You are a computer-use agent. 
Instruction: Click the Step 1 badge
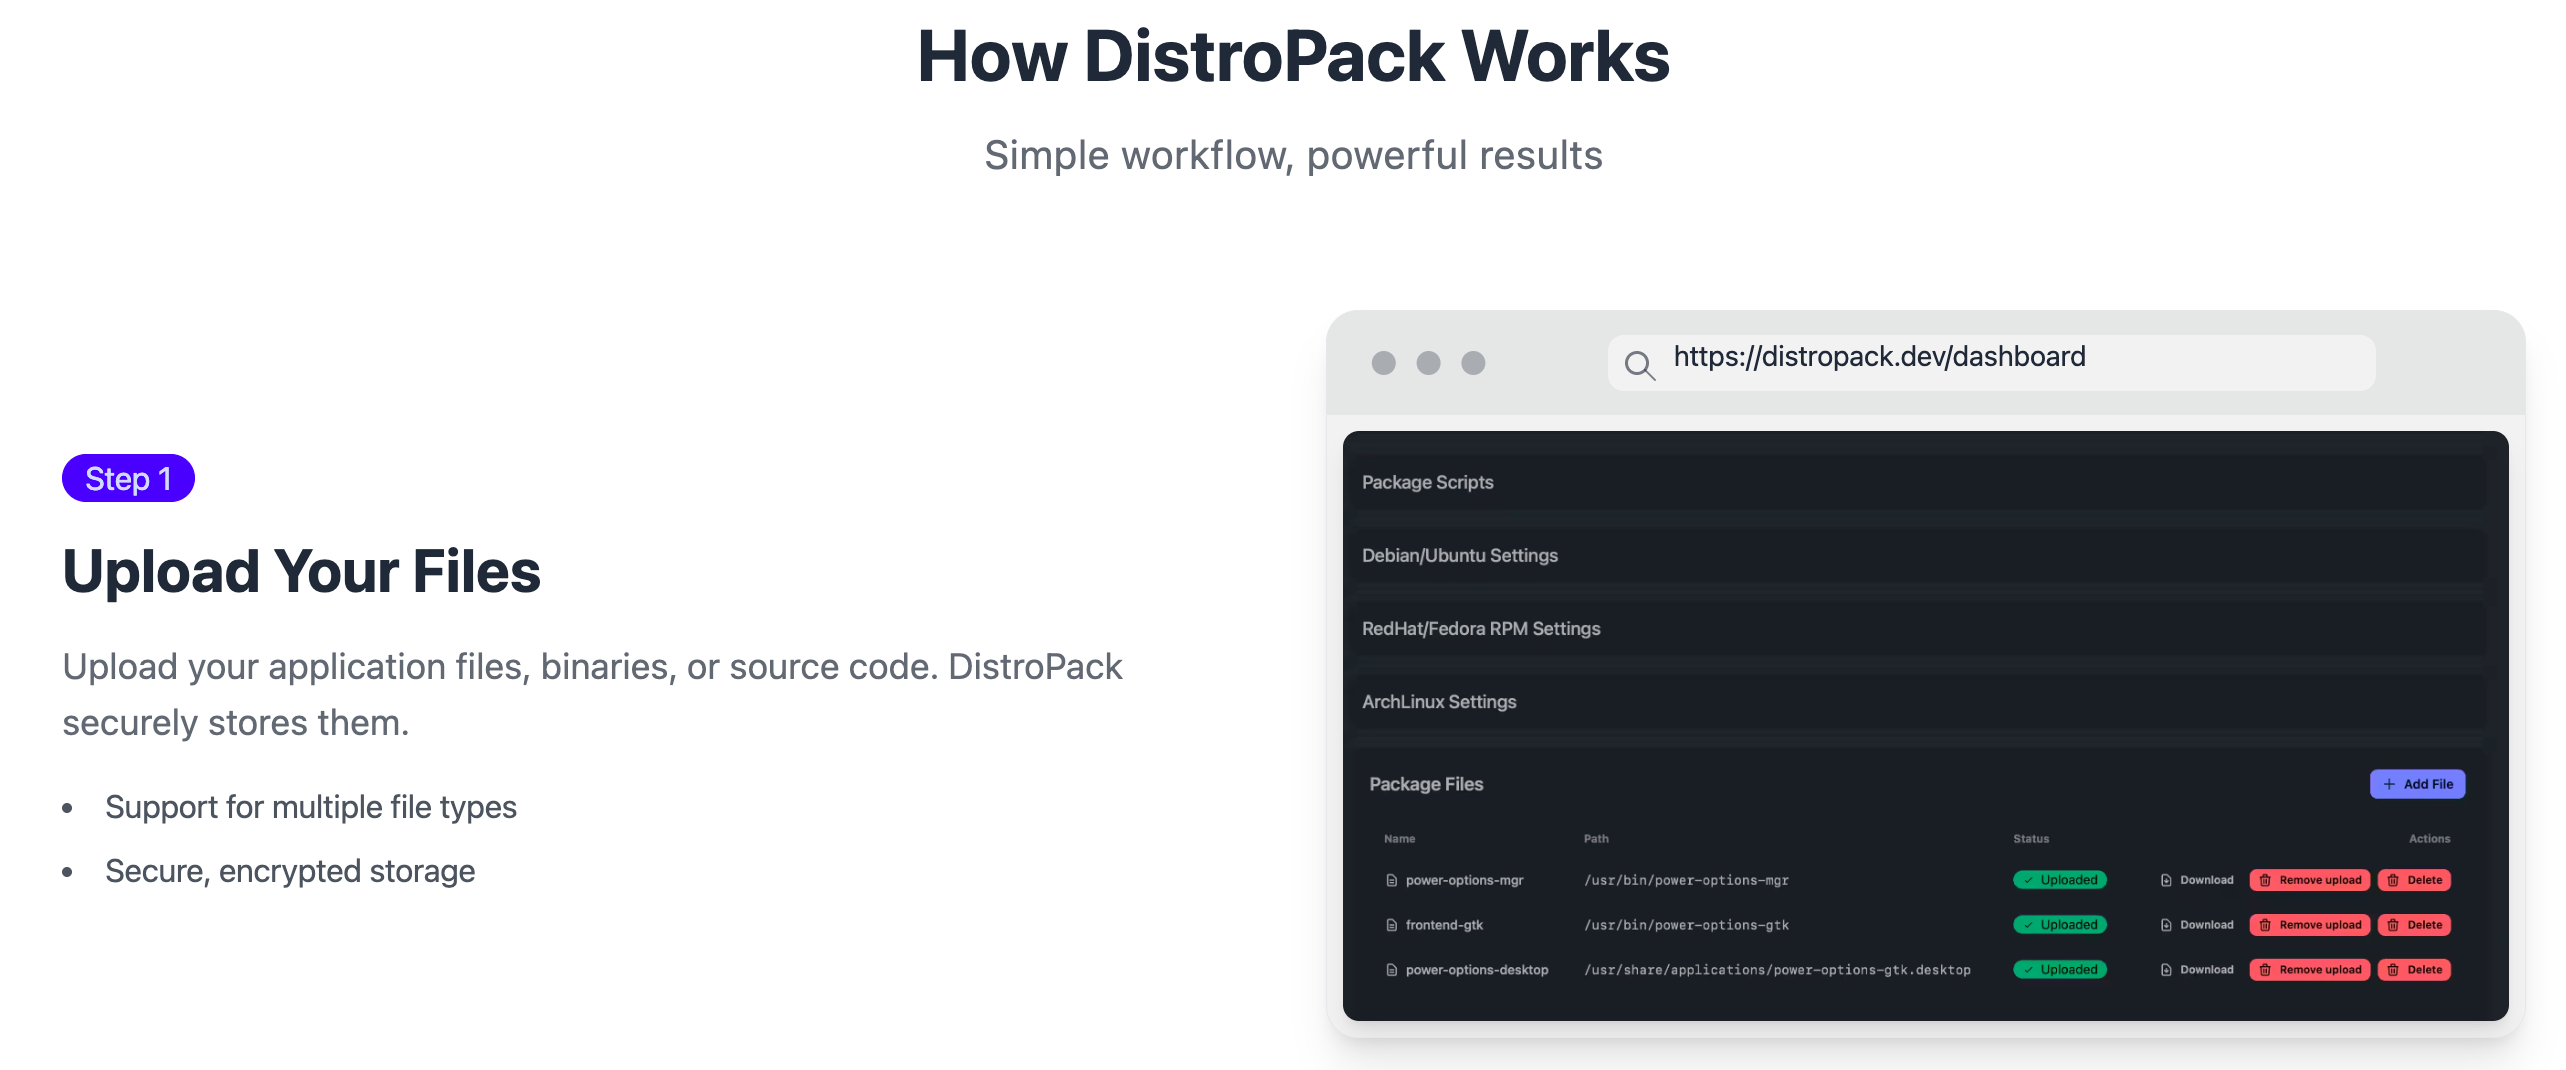pos(128,479)
